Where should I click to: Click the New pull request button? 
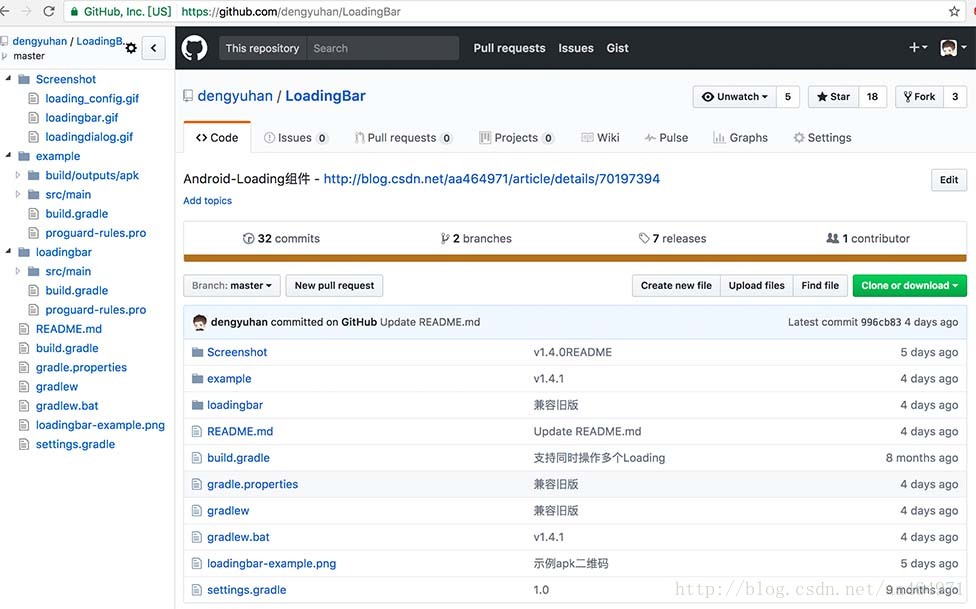pos(334,286)
